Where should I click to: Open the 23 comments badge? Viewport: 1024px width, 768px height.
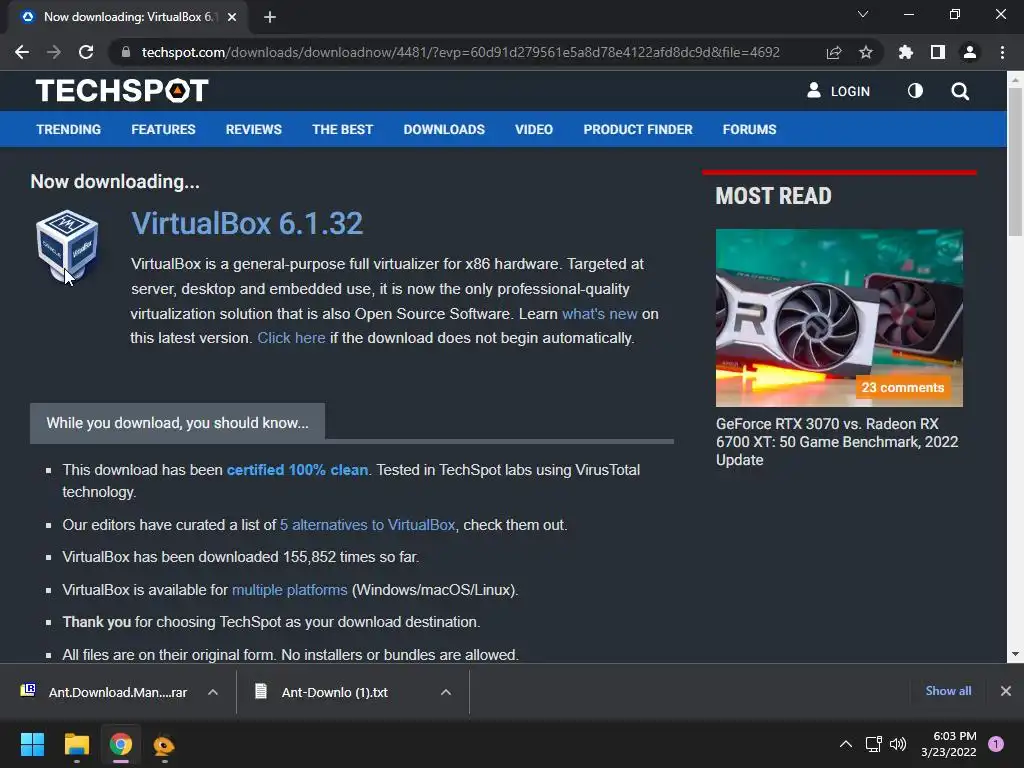pos(903,387)
